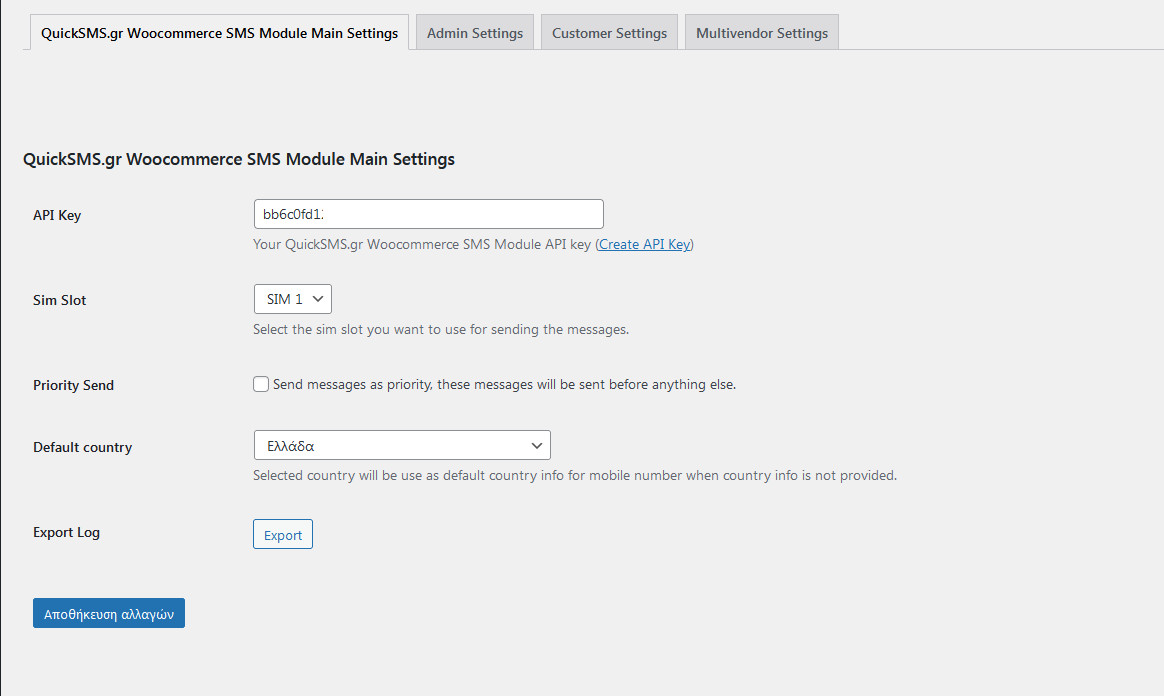This screenshot has height=696, width=1164.
Task: Select the Main Settings tab
Action: coord(219,33)
